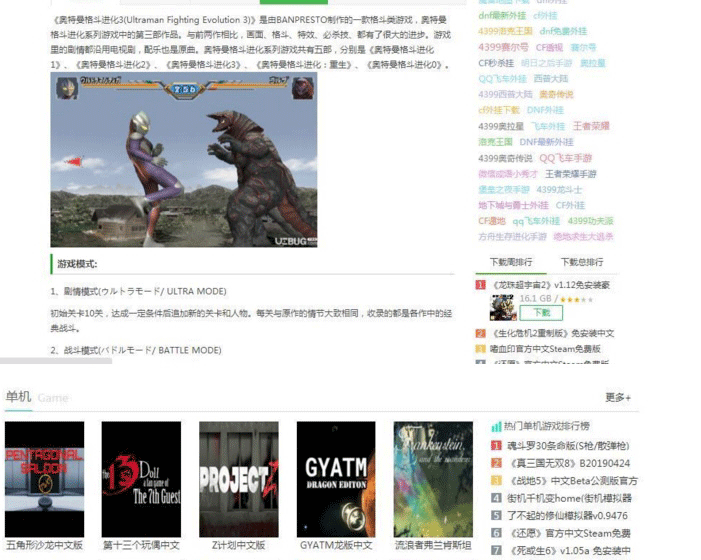Click the 2、战斗模式 BATTLE MODE line
The height and width of the screenshot is (560, 701).
click(136, 350)
